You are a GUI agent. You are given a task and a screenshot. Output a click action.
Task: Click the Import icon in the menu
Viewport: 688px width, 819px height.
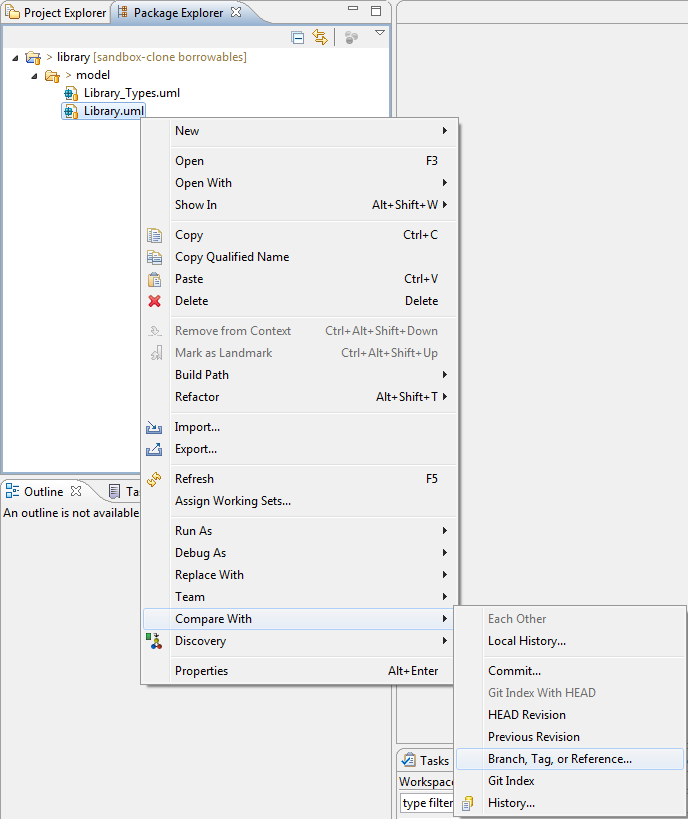pyautogui.click(x=154, y=427)
